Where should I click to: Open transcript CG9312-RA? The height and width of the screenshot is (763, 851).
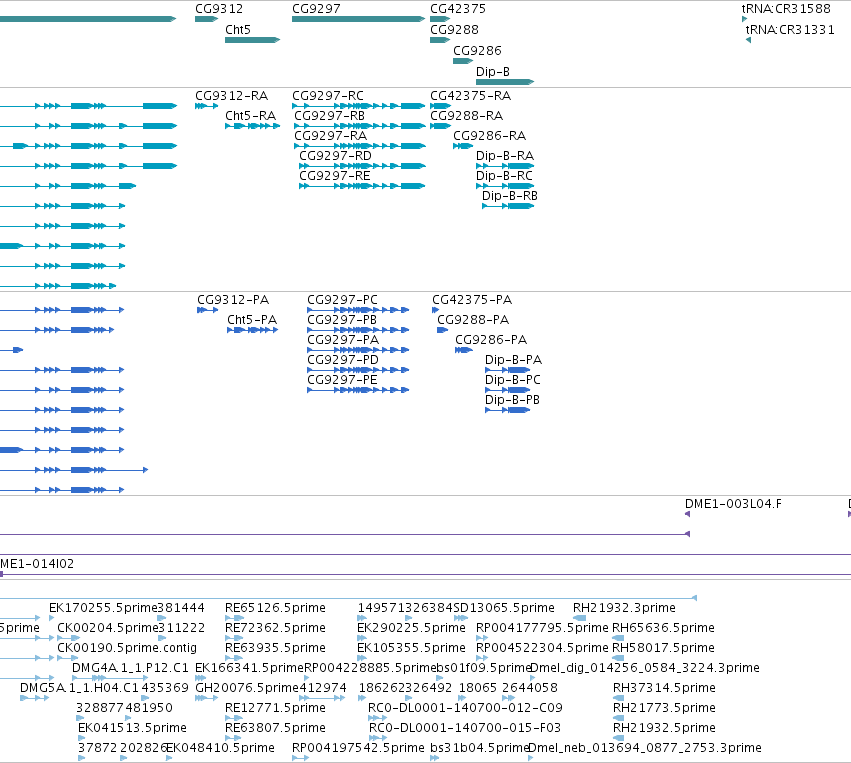click(231, 96)
